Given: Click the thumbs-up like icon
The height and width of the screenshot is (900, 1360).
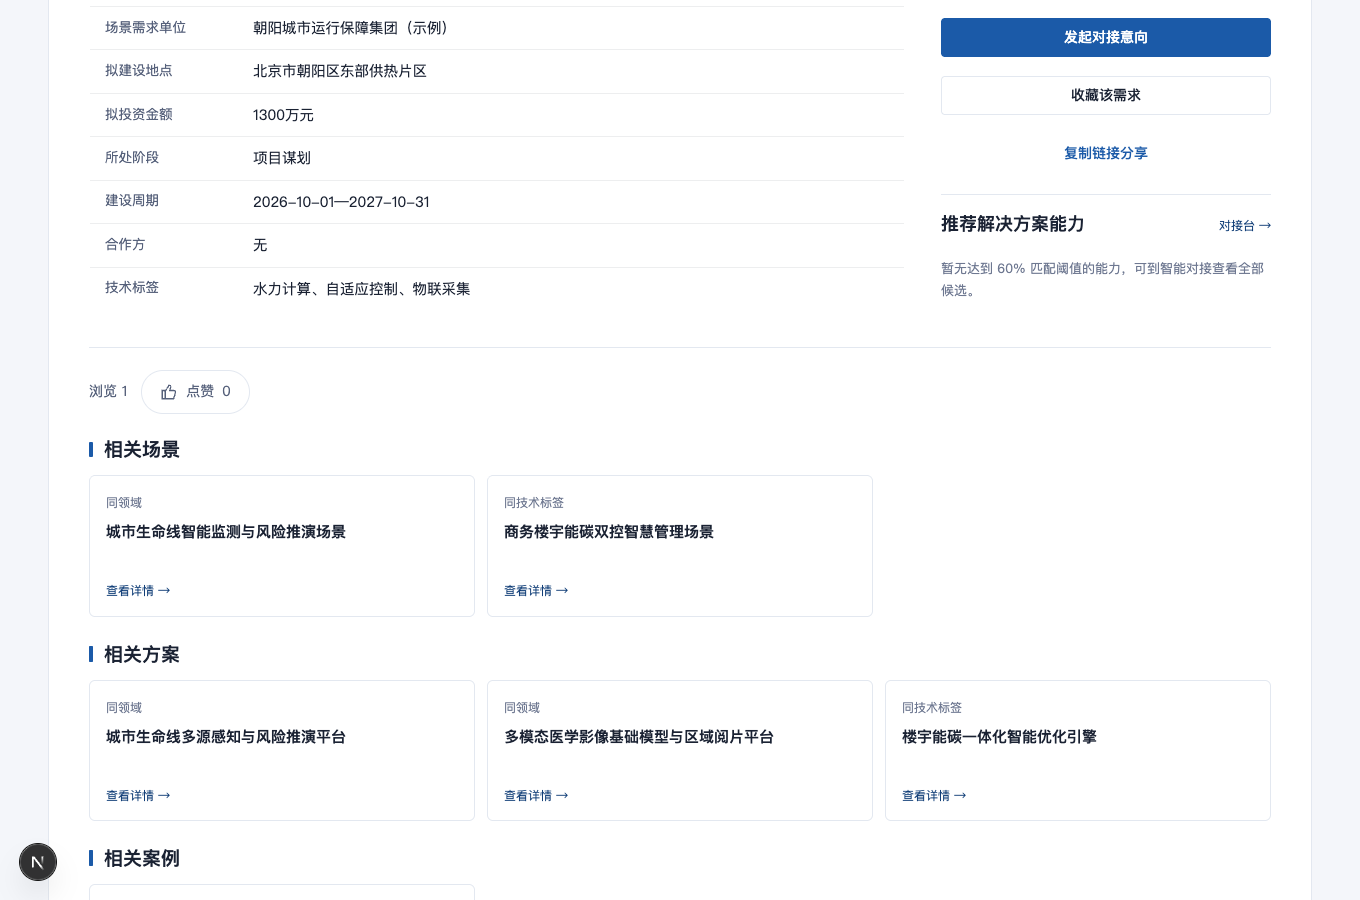Looking at the screenshot, I should pos(169,392).
